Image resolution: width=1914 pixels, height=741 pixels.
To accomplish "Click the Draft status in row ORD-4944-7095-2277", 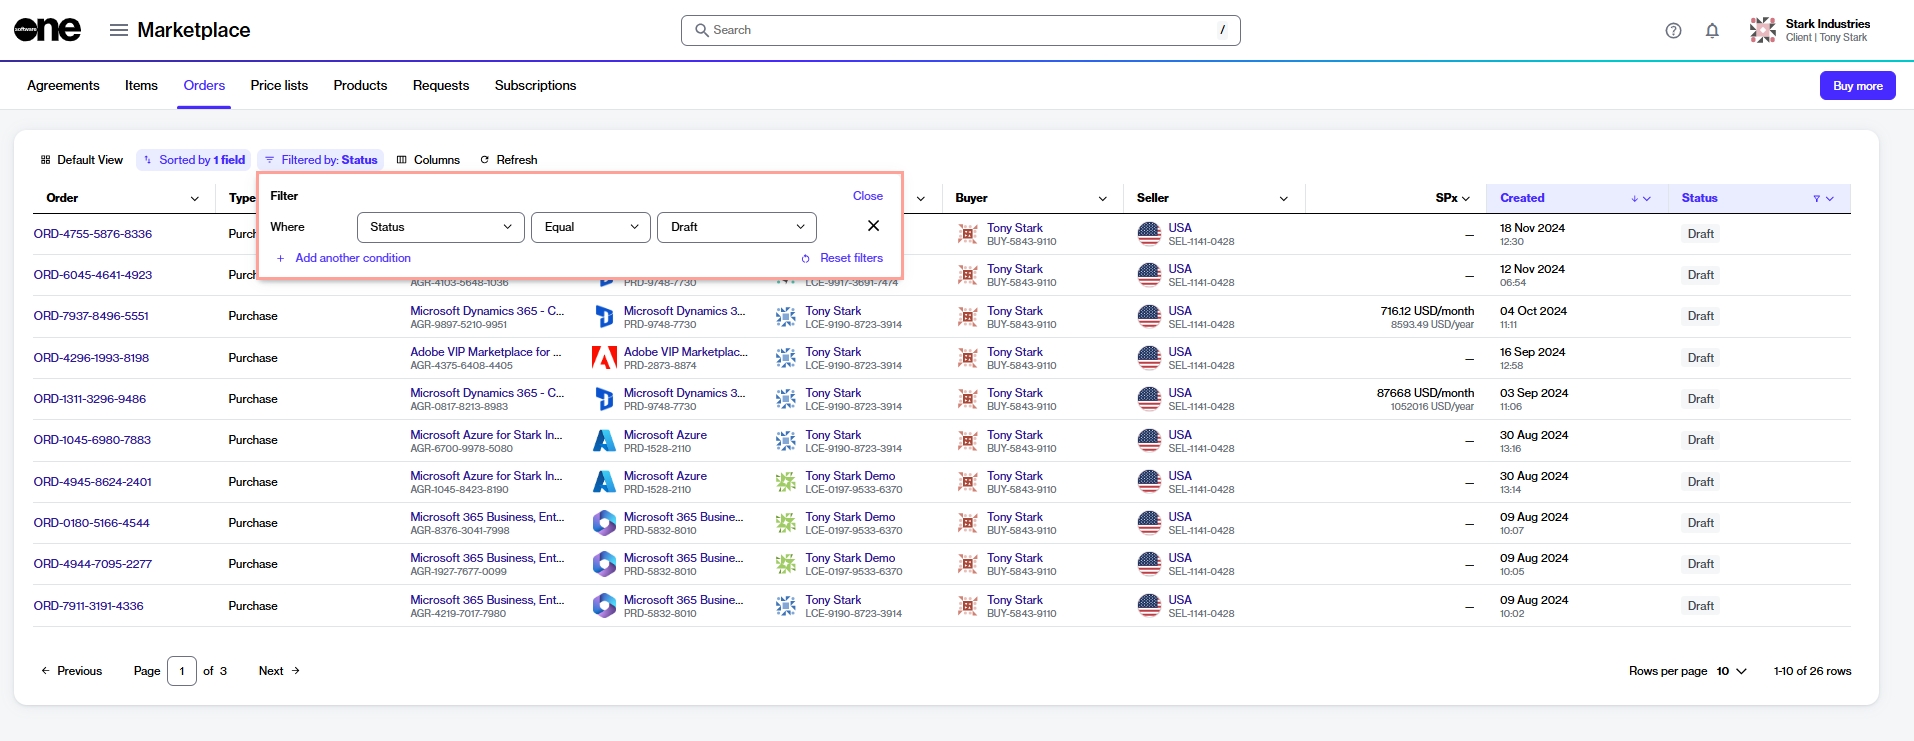I will coord(1700,564).
